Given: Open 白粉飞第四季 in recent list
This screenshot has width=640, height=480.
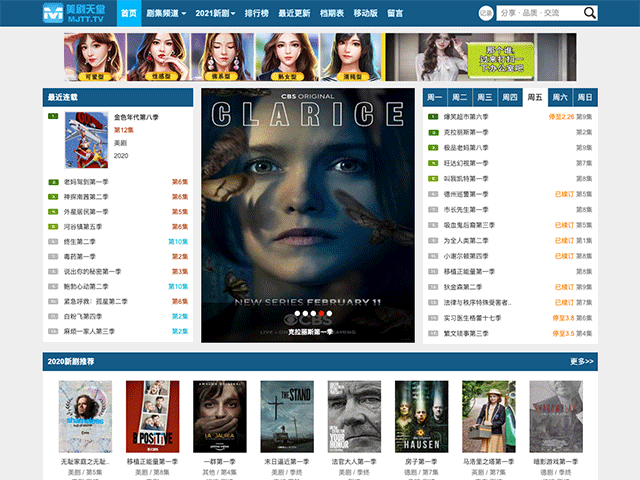Looking at the screenshot, I should coord(83,316).
